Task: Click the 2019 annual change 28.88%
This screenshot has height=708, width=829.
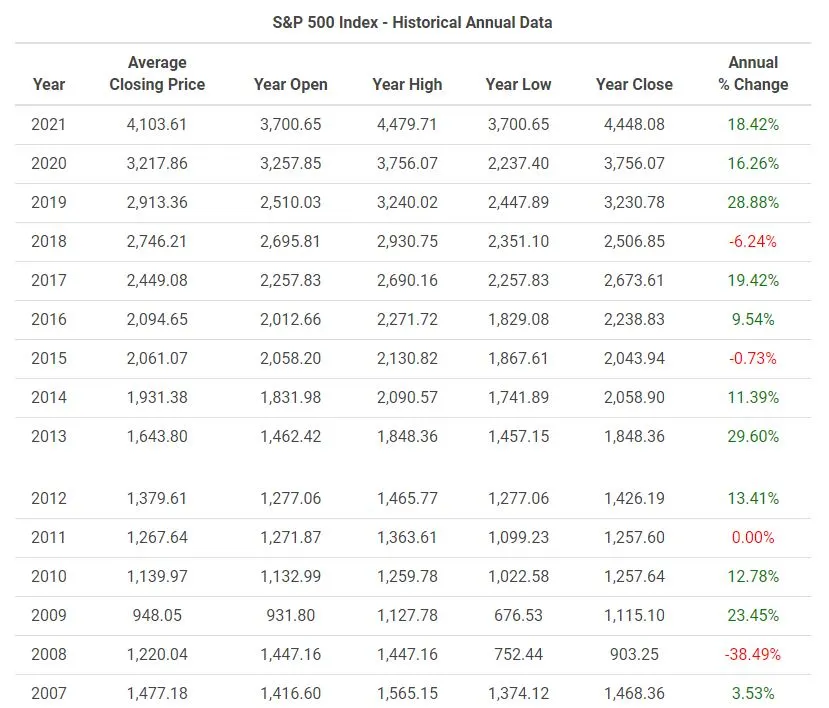Action: [753, 203]
